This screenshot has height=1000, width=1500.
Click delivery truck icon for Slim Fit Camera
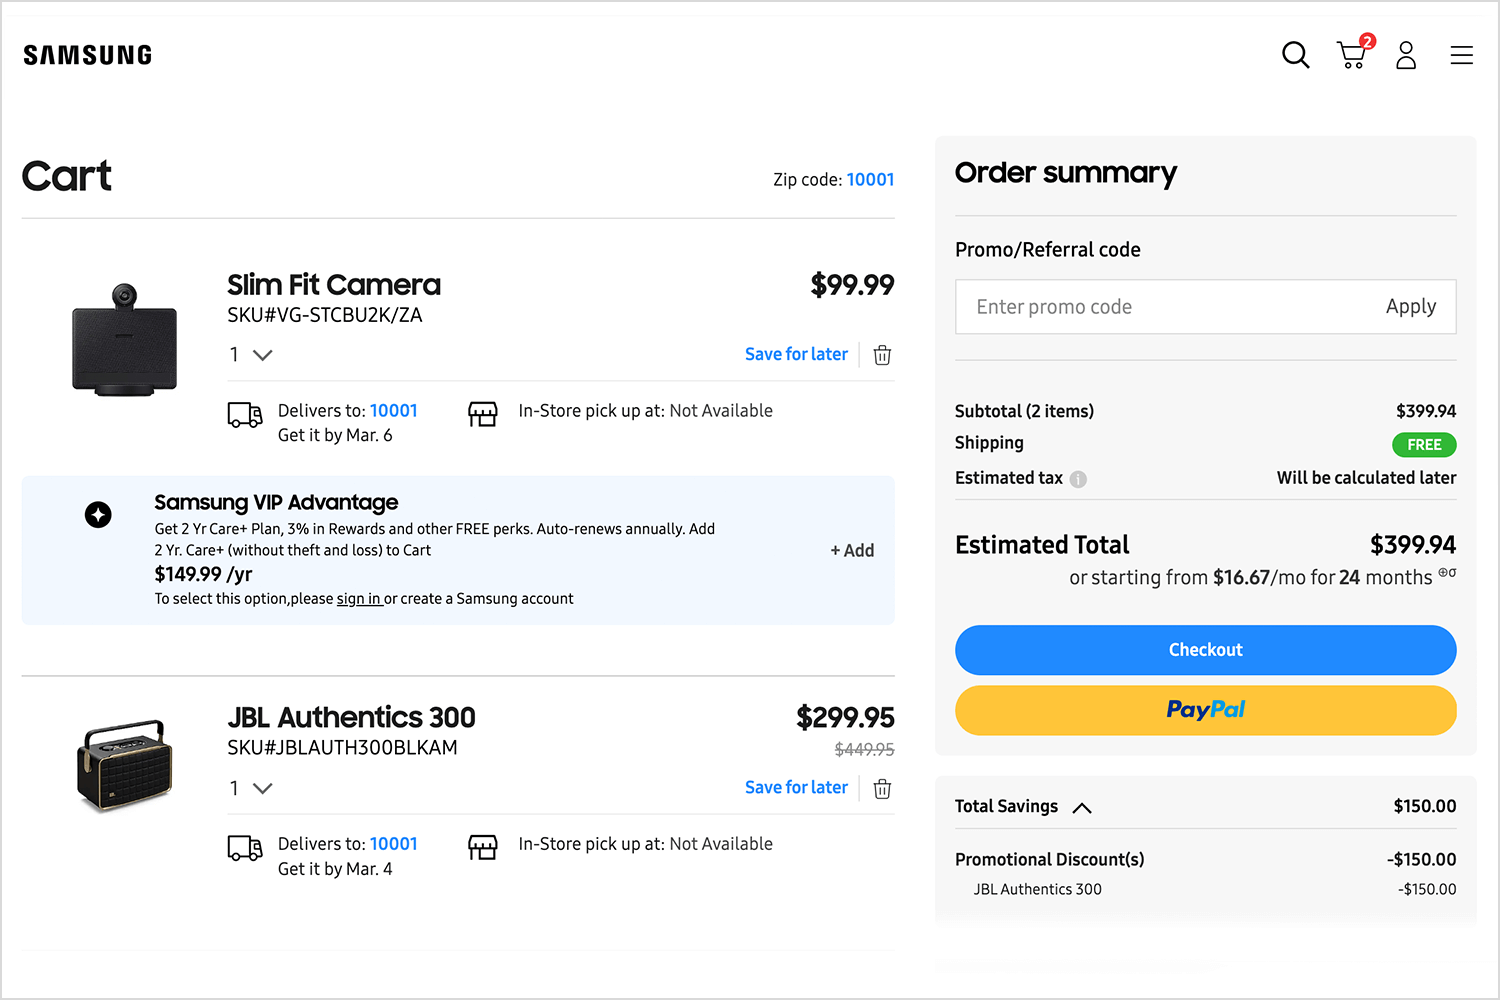coord(245,414)
